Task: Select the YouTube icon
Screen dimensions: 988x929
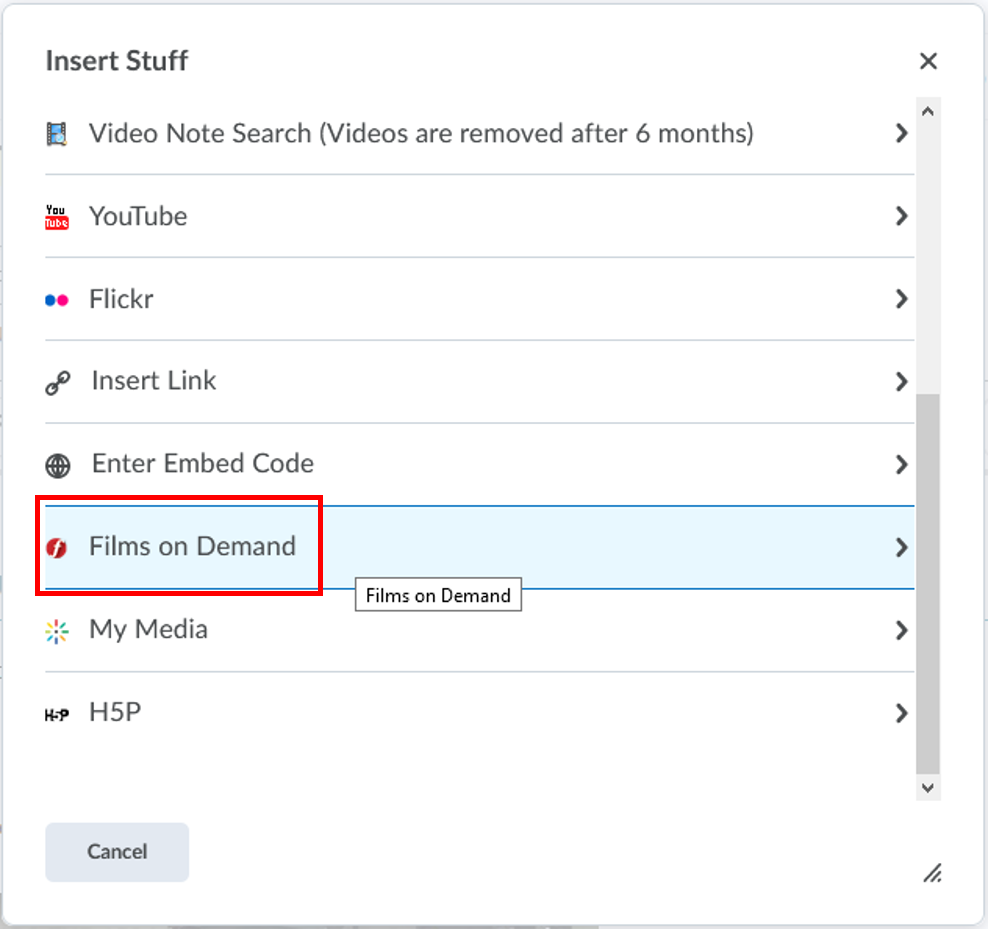Action: (57, 216)
